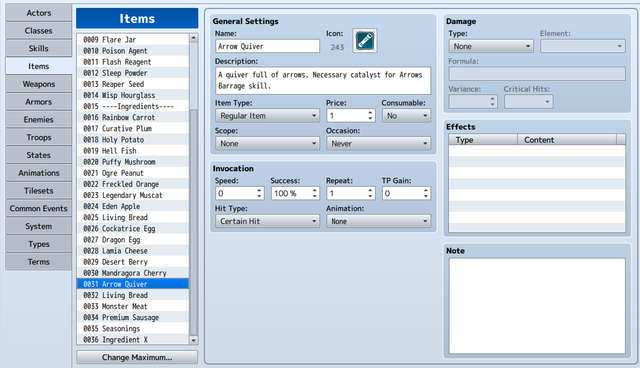Screen dimensions: 640x368
Task: Increase the TP Gain stepper
Action: 425,190
